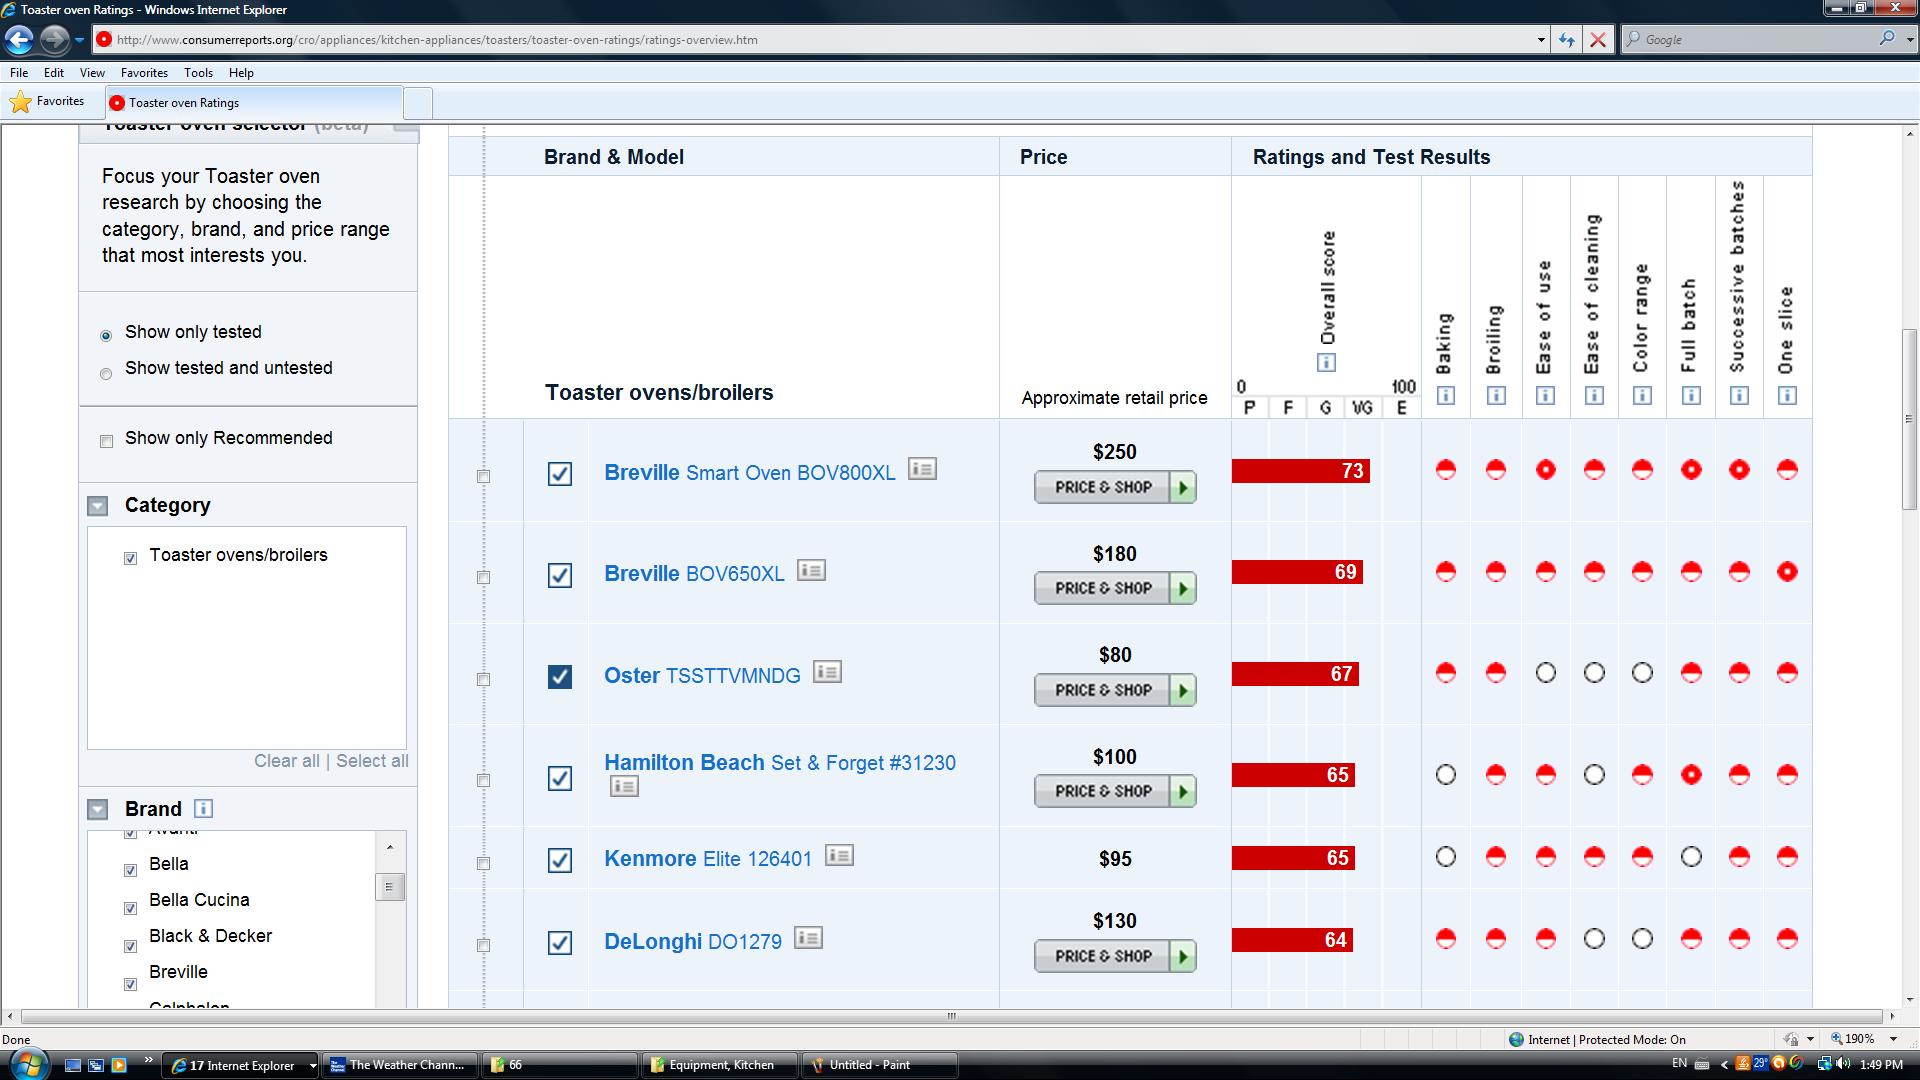Screen dimensions: 1920x1080
Task: Select Show tested and untested radio button
Action: [106, 374]
